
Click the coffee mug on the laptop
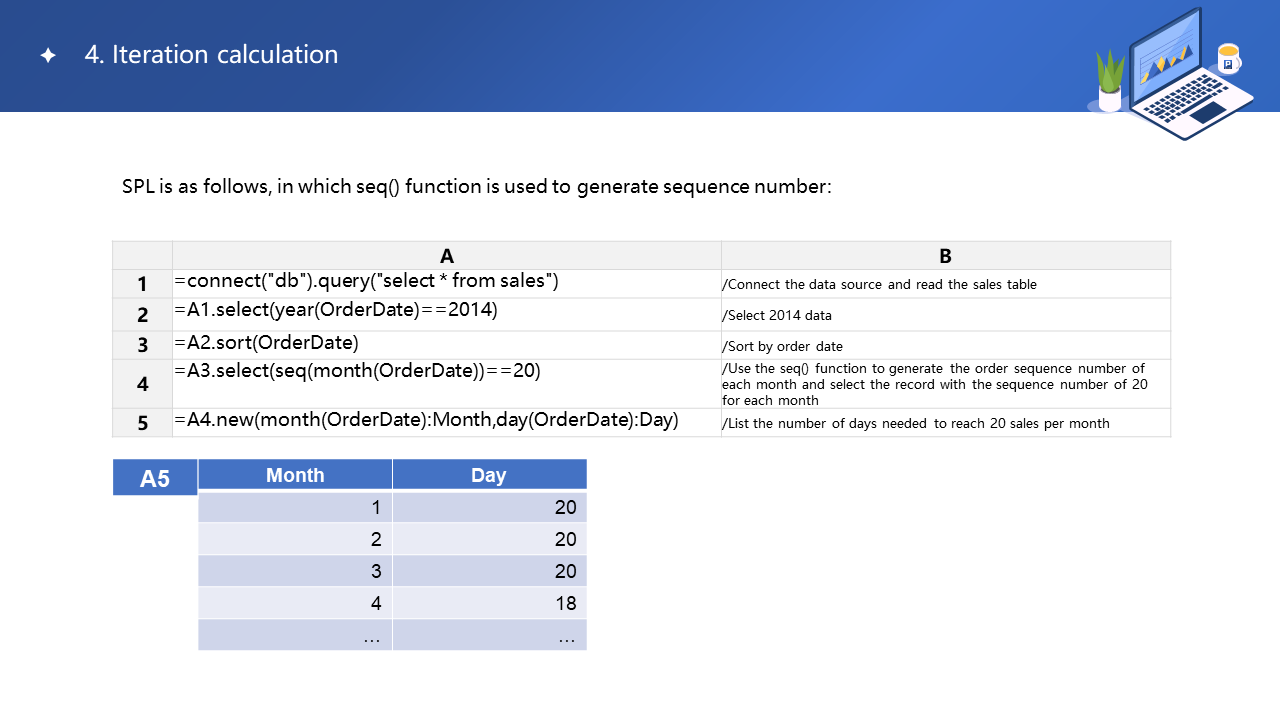(1228, 58)
